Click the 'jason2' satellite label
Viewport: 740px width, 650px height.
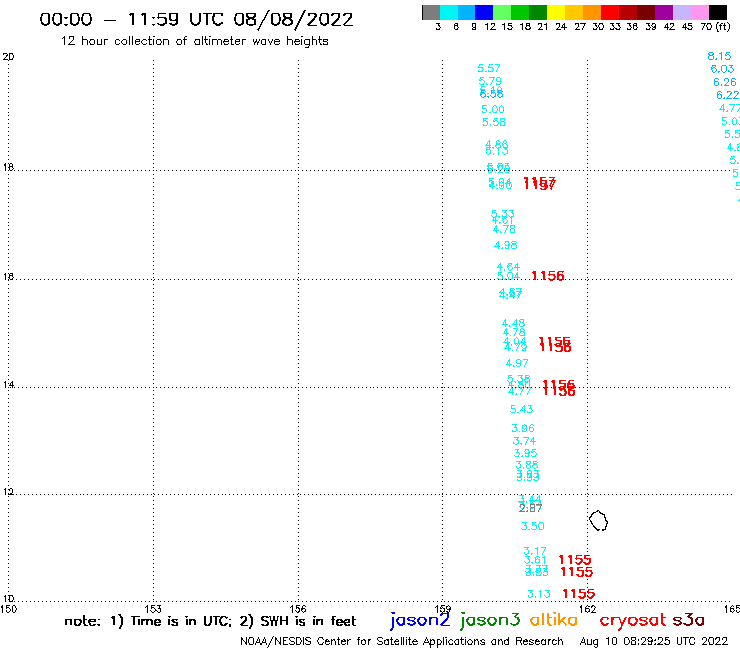click(x=420, y=621)
